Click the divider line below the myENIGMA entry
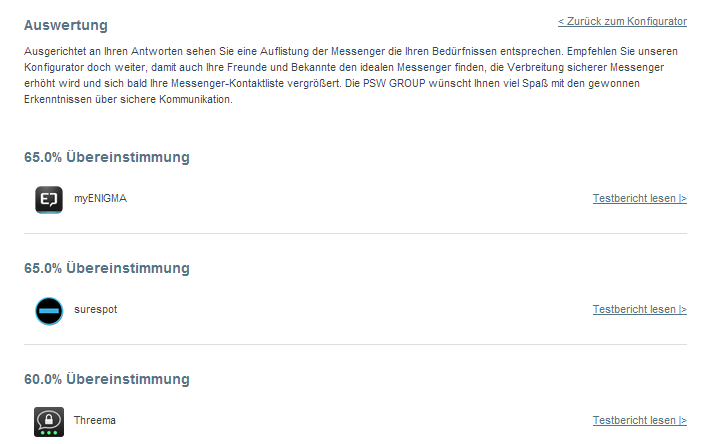 point(355,234)
